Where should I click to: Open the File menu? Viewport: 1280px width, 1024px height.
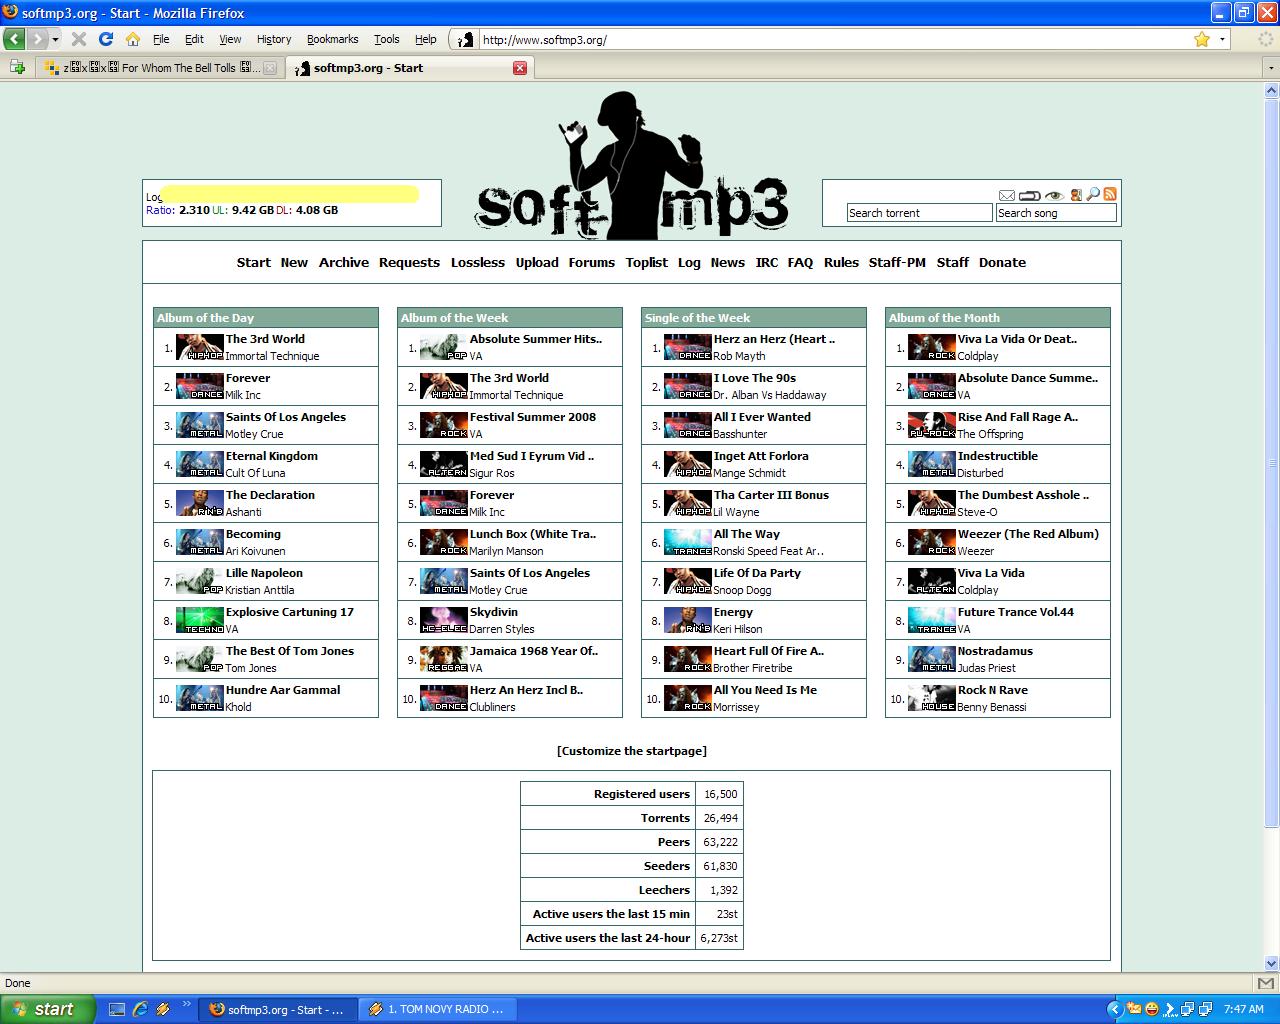tap(161, 39)
